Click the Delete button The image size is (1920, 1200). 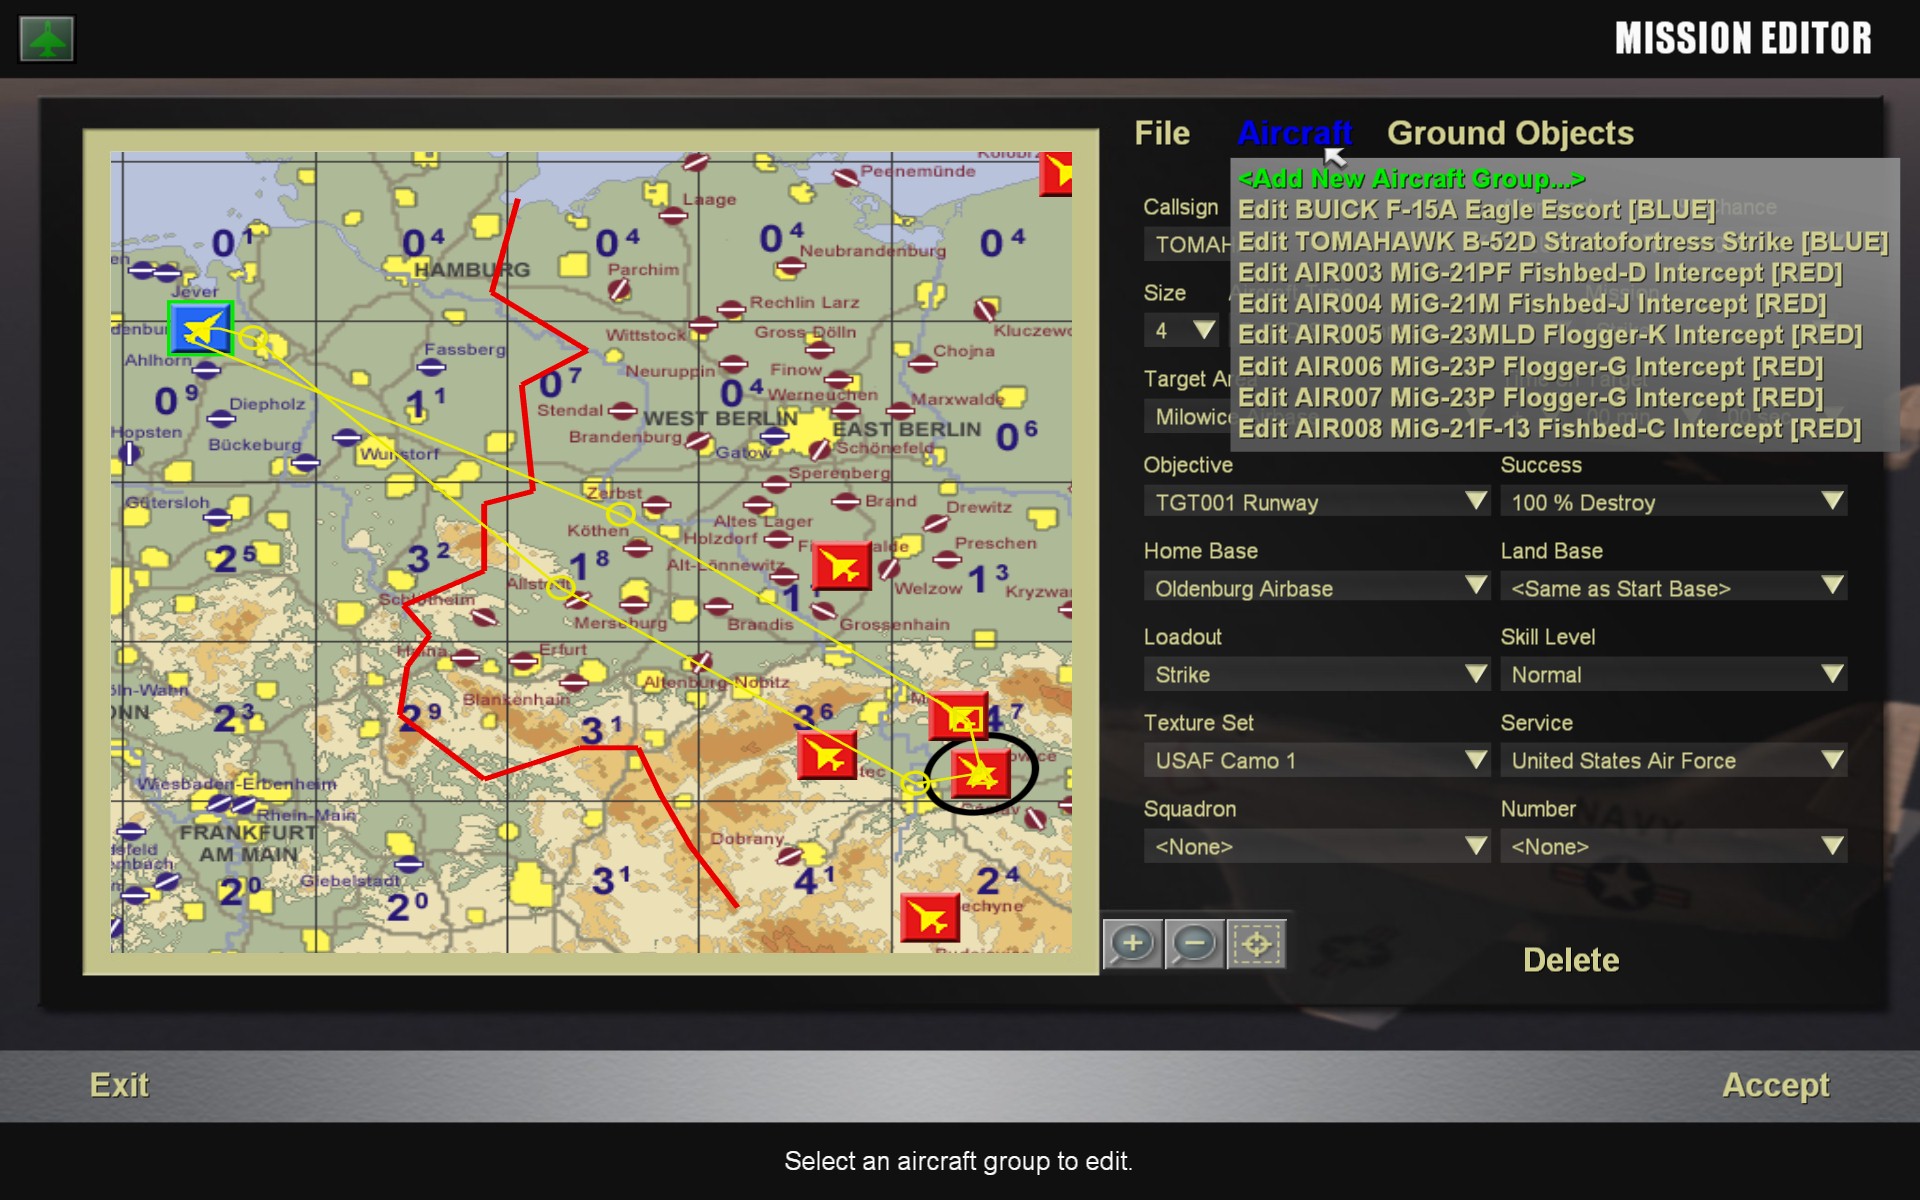click(1571, 960)
